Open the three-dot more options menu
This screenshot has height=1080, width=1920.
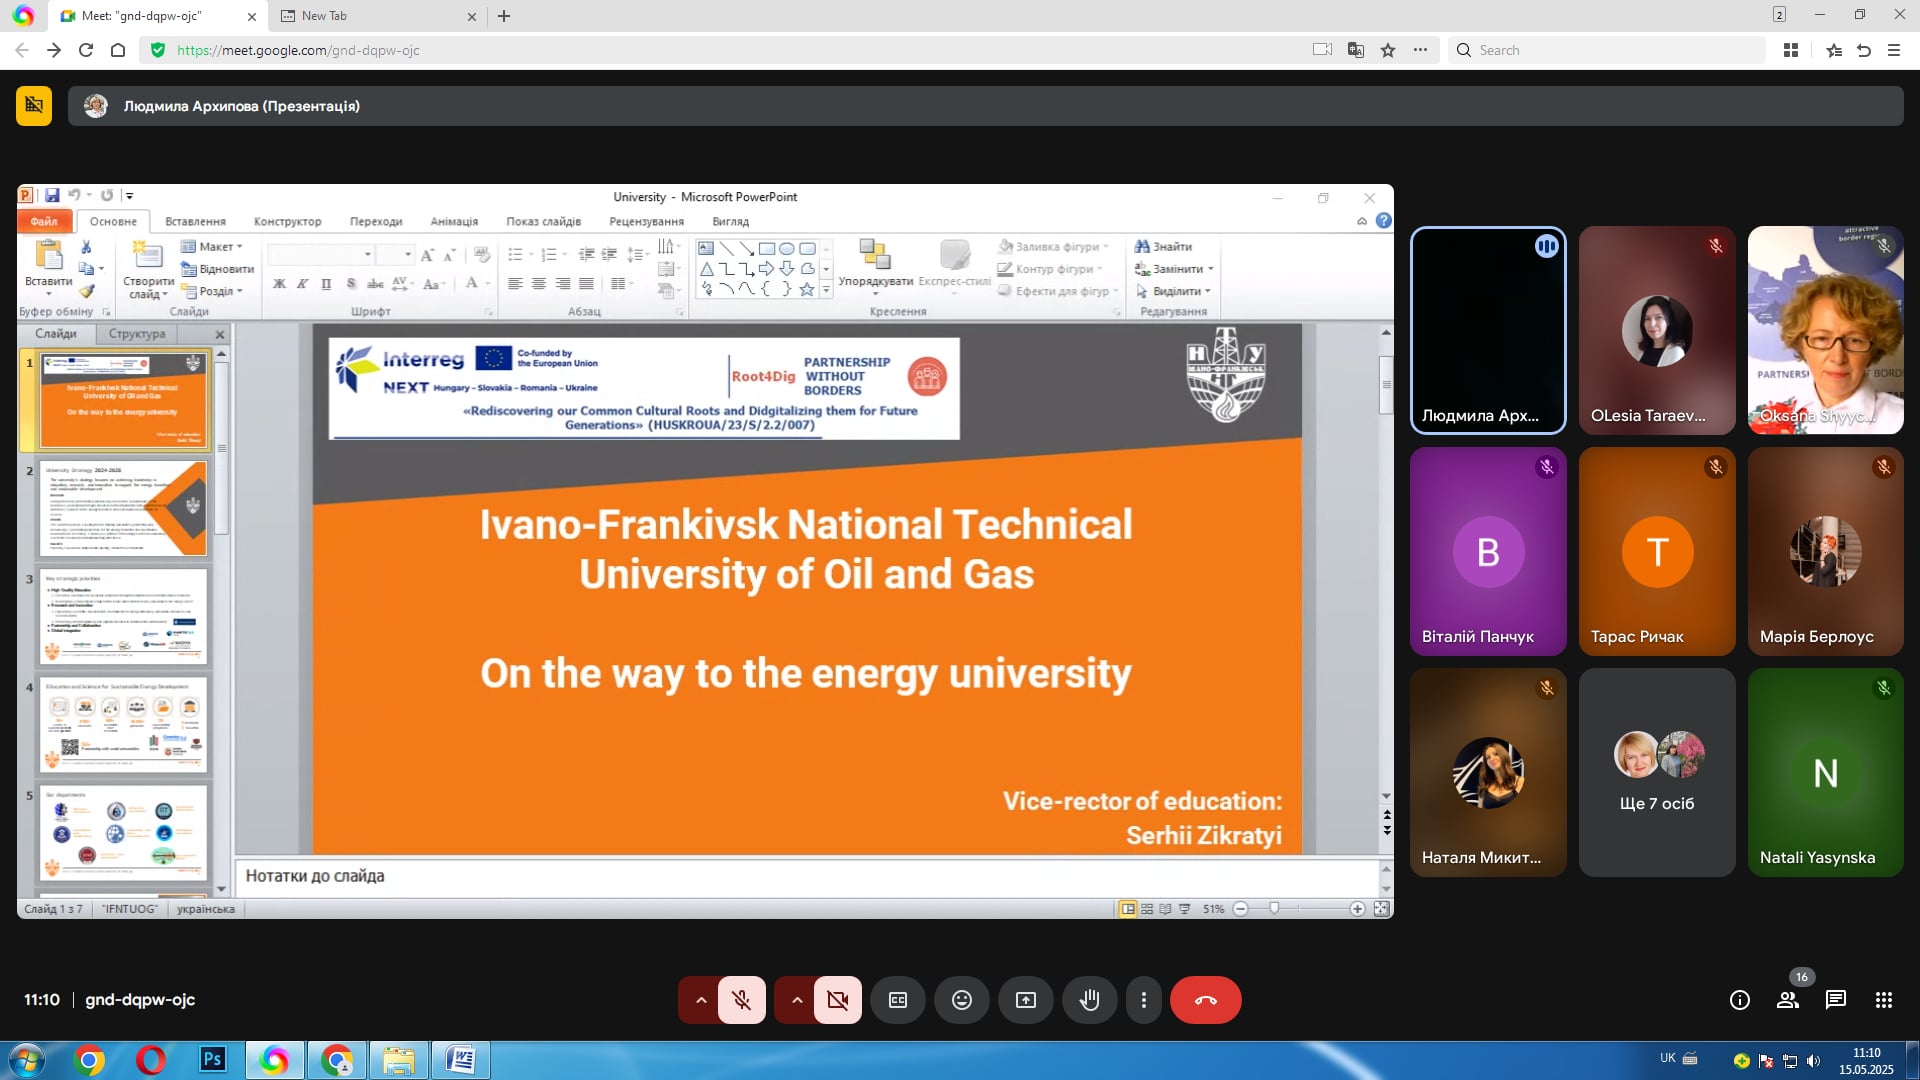coord(1143,1000)
